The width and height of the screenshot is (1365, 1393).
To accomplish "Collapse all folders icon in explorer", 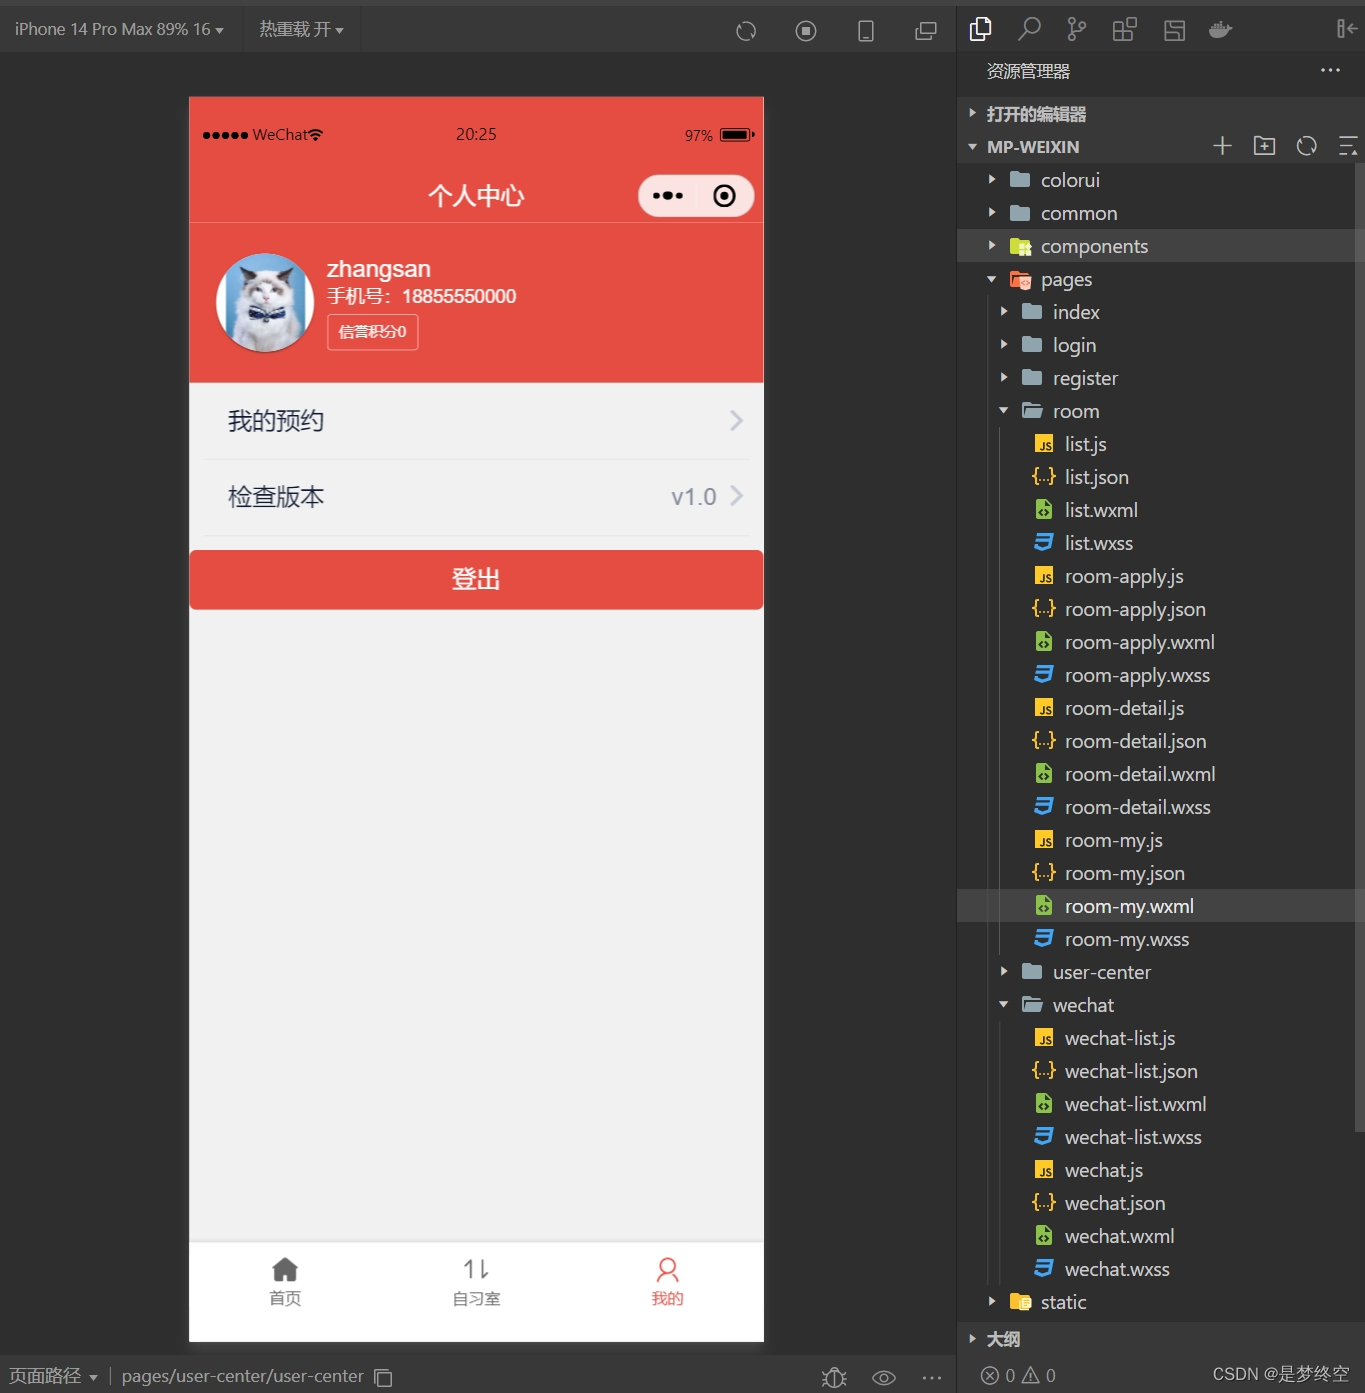I will point(1347,146).
